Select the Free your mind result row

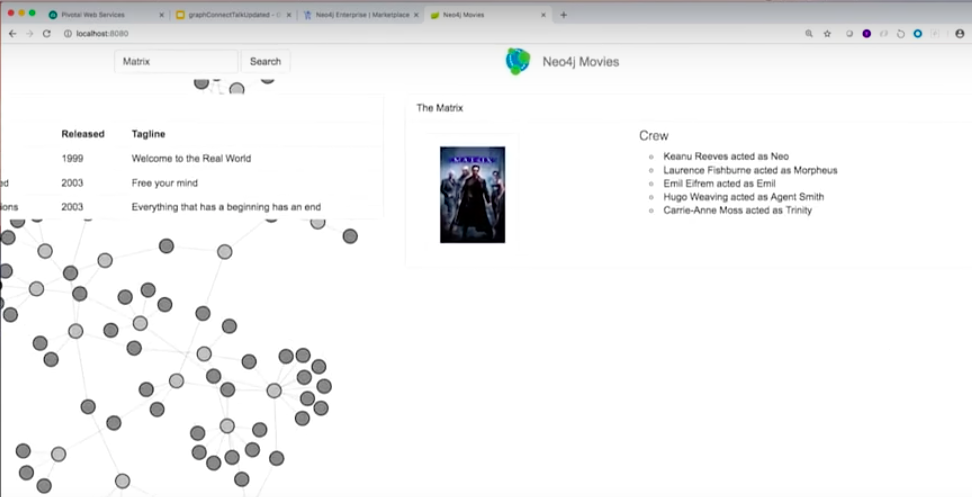point(191,183)
